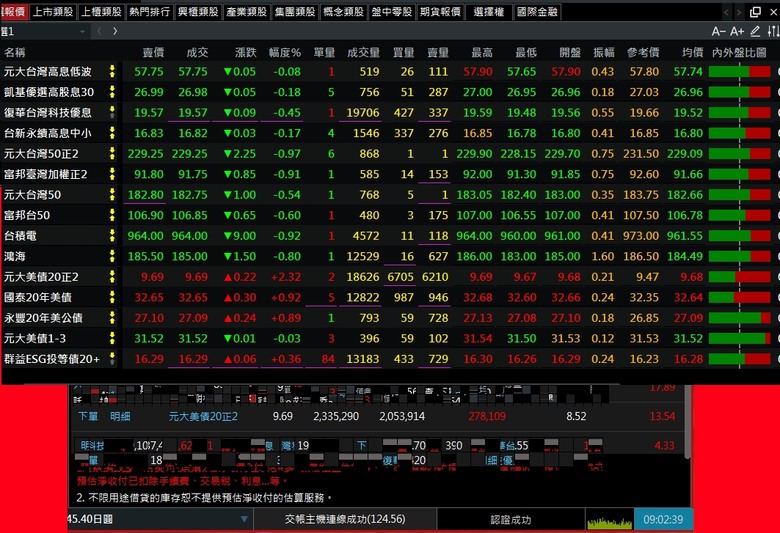Screen dimensions: 780x533
Task: Click the yellow icon beside 群益ESG投等債20+
Action: [112, 358]
